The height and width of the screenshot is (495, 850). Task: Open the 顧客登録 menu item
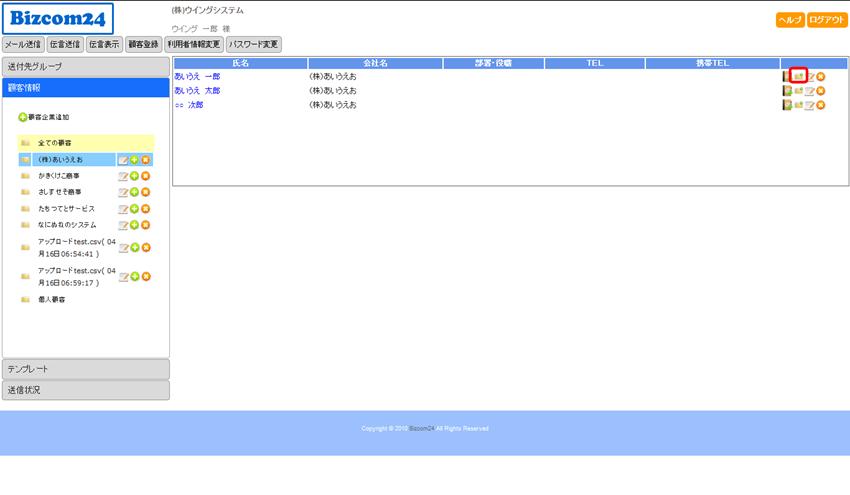pyautogui.click(x=143, y=44)
